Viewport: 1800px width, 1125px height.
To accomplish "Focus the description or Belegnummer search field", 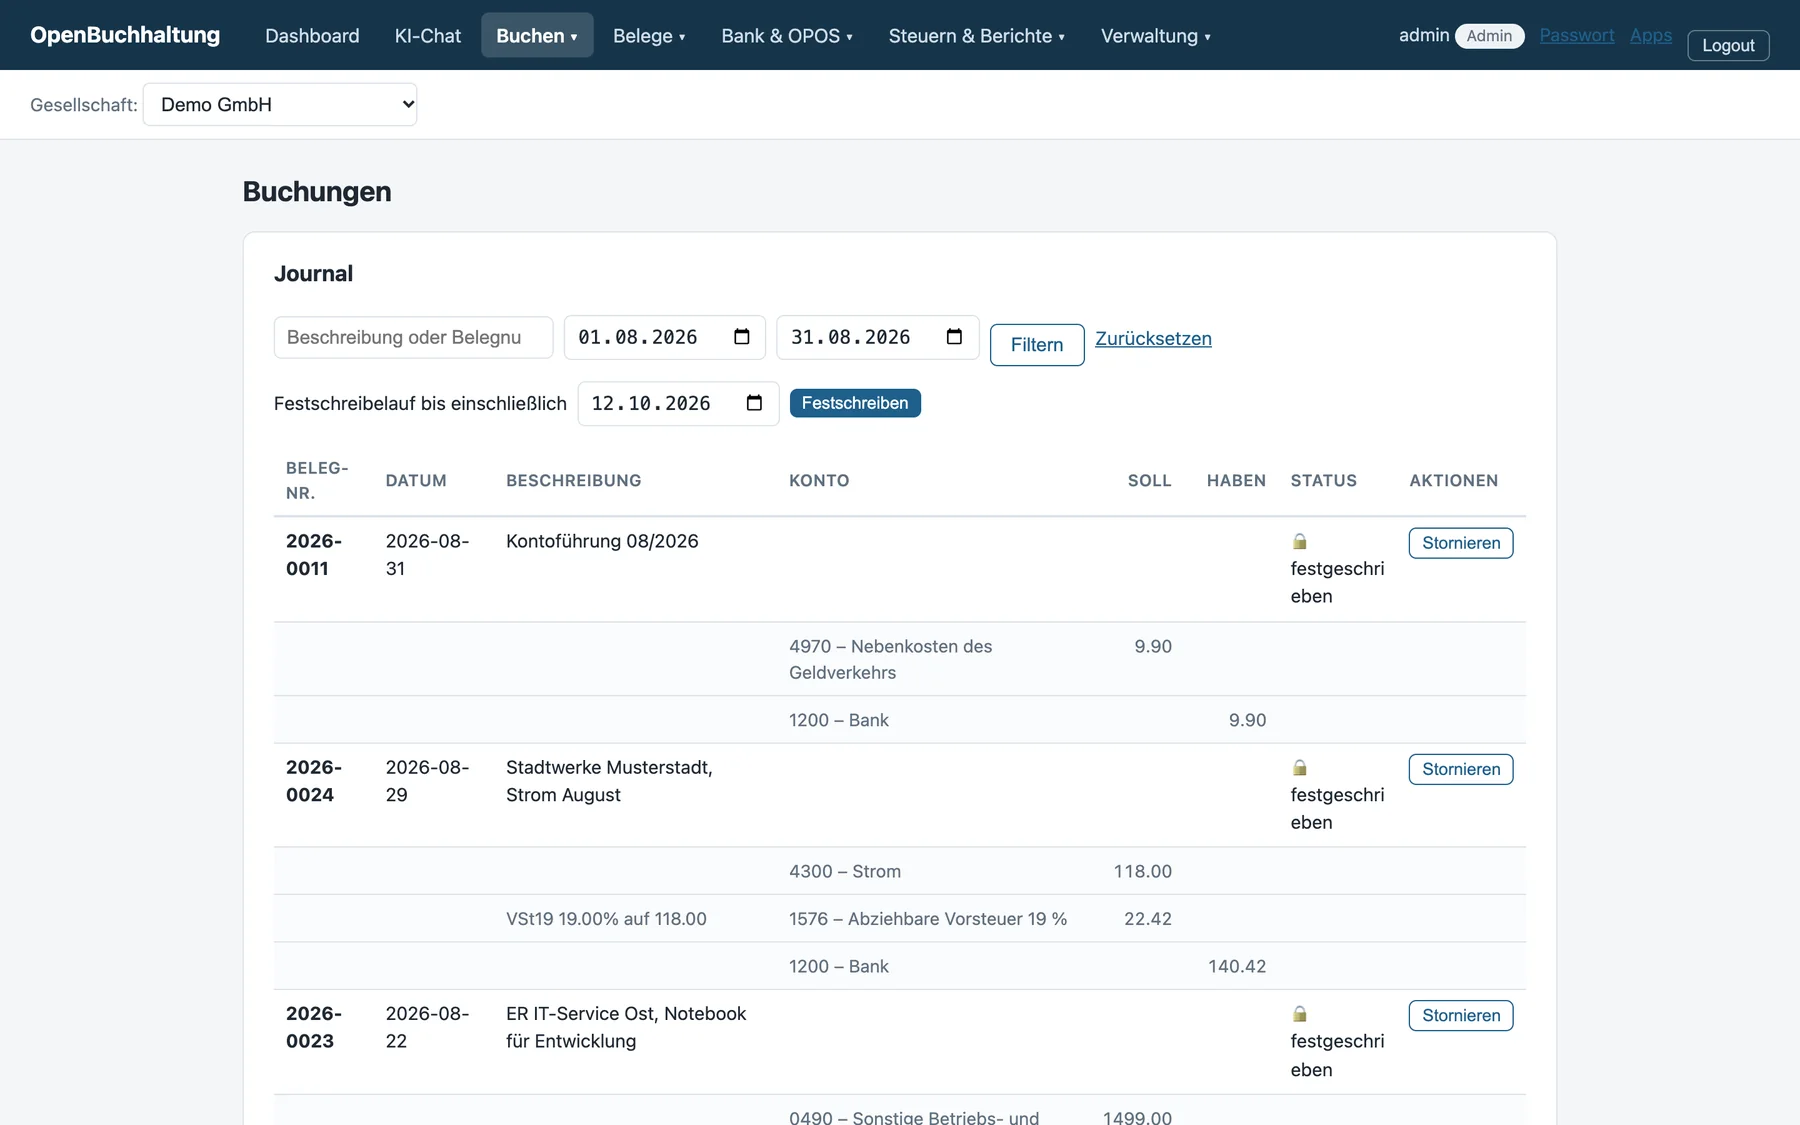I will pyautogui.click(x=413, y=337).
